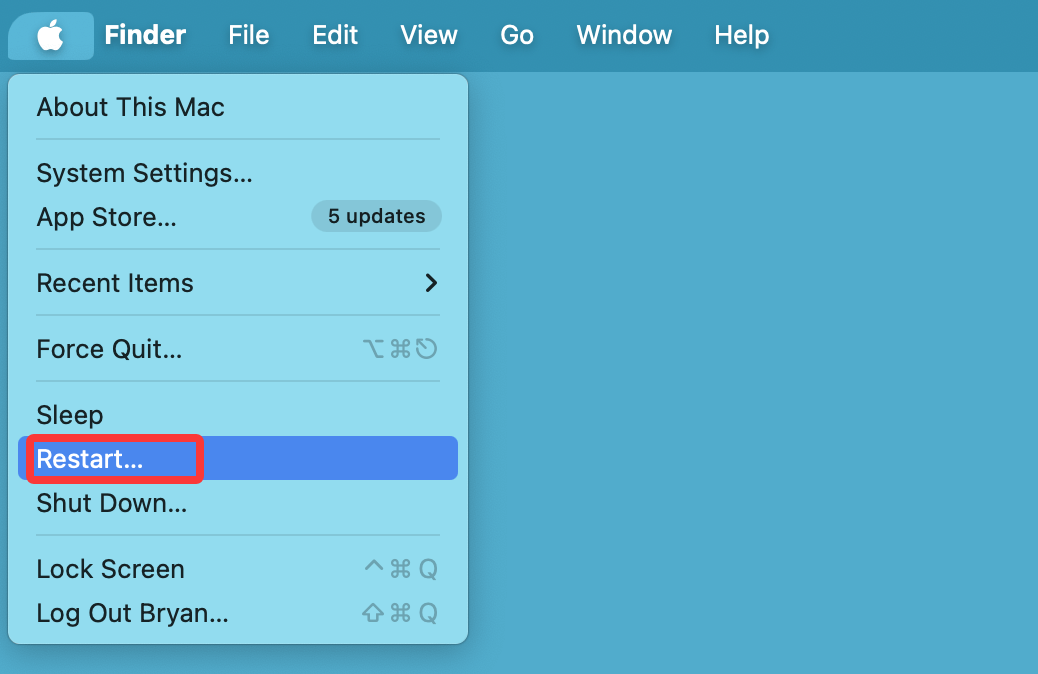Open the Go menu
Screen dimensions: 1038x674
coord(516,35)
